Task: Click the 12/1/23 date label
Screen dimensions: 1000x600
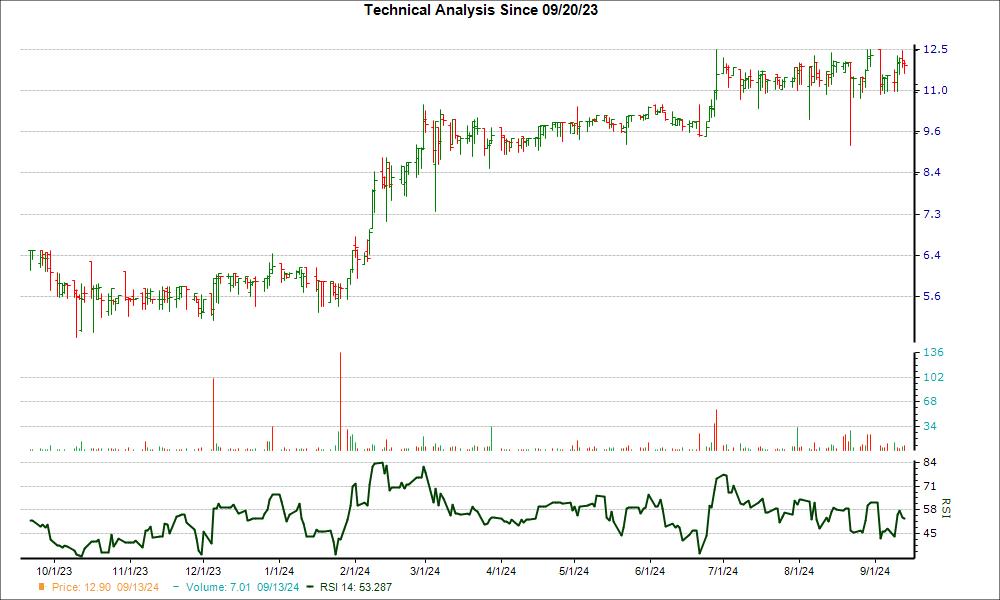Action: click(203, 571)
